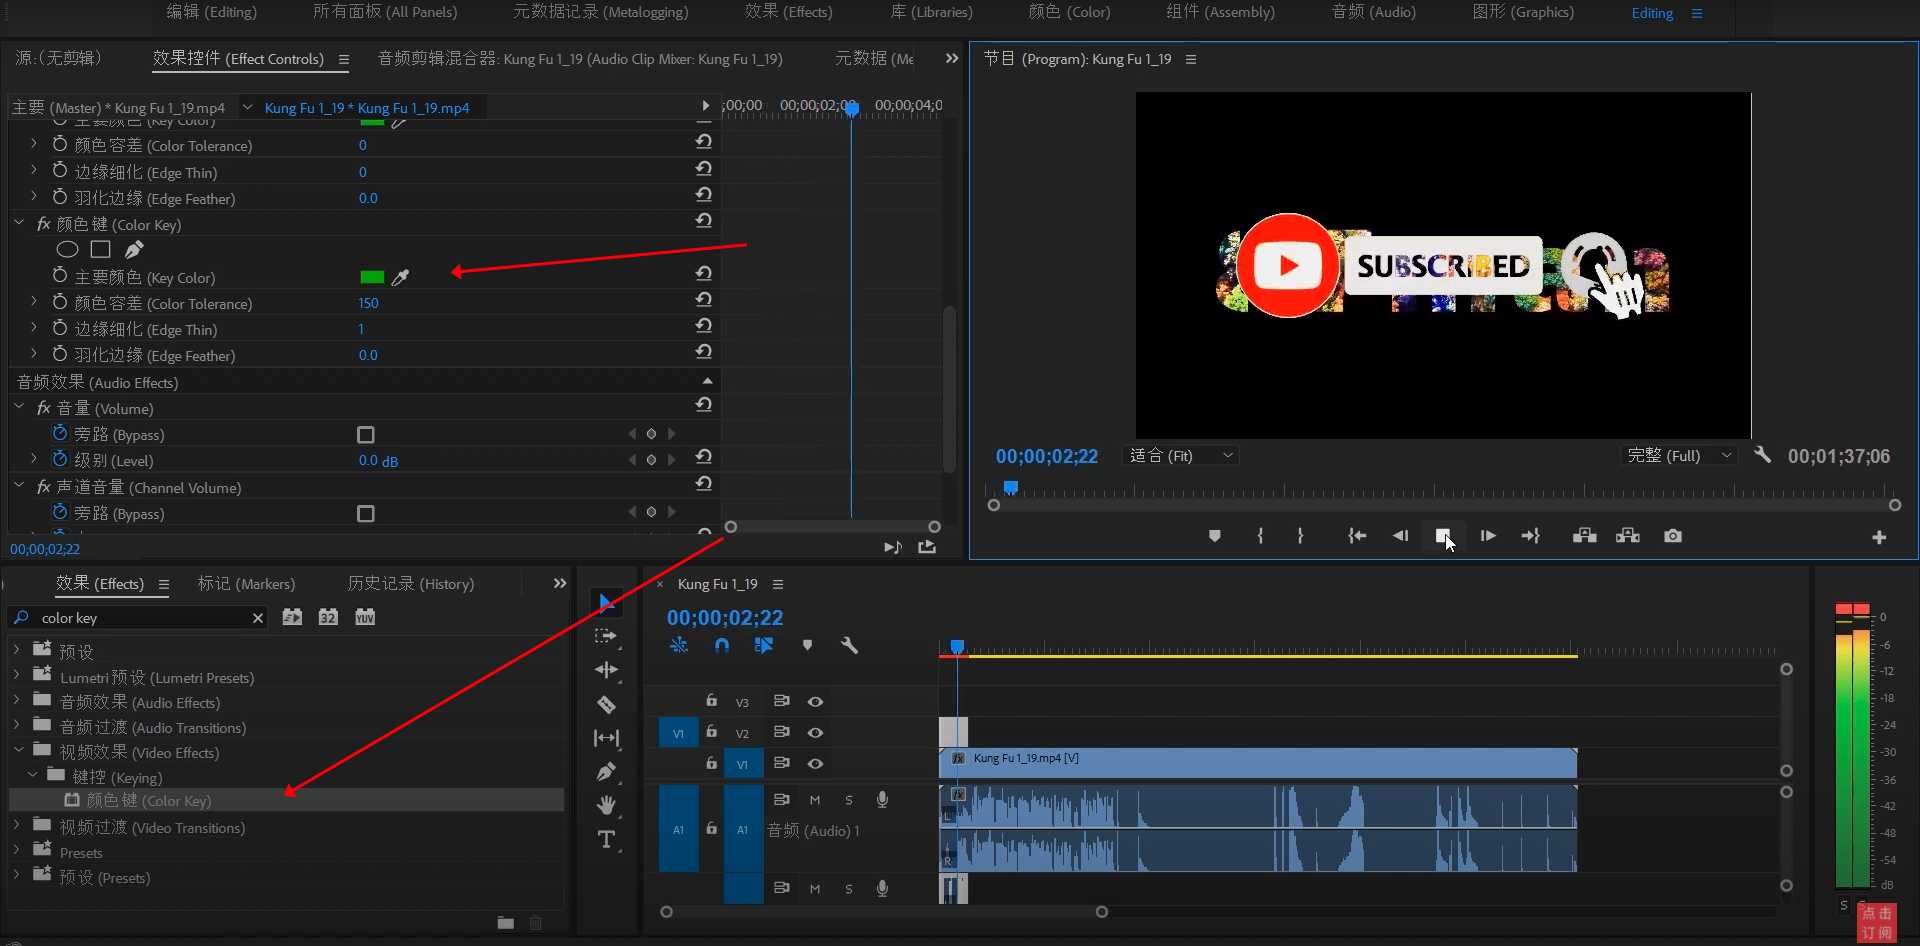Select the Type tool
1920x946 pixels.
[606, 840]
